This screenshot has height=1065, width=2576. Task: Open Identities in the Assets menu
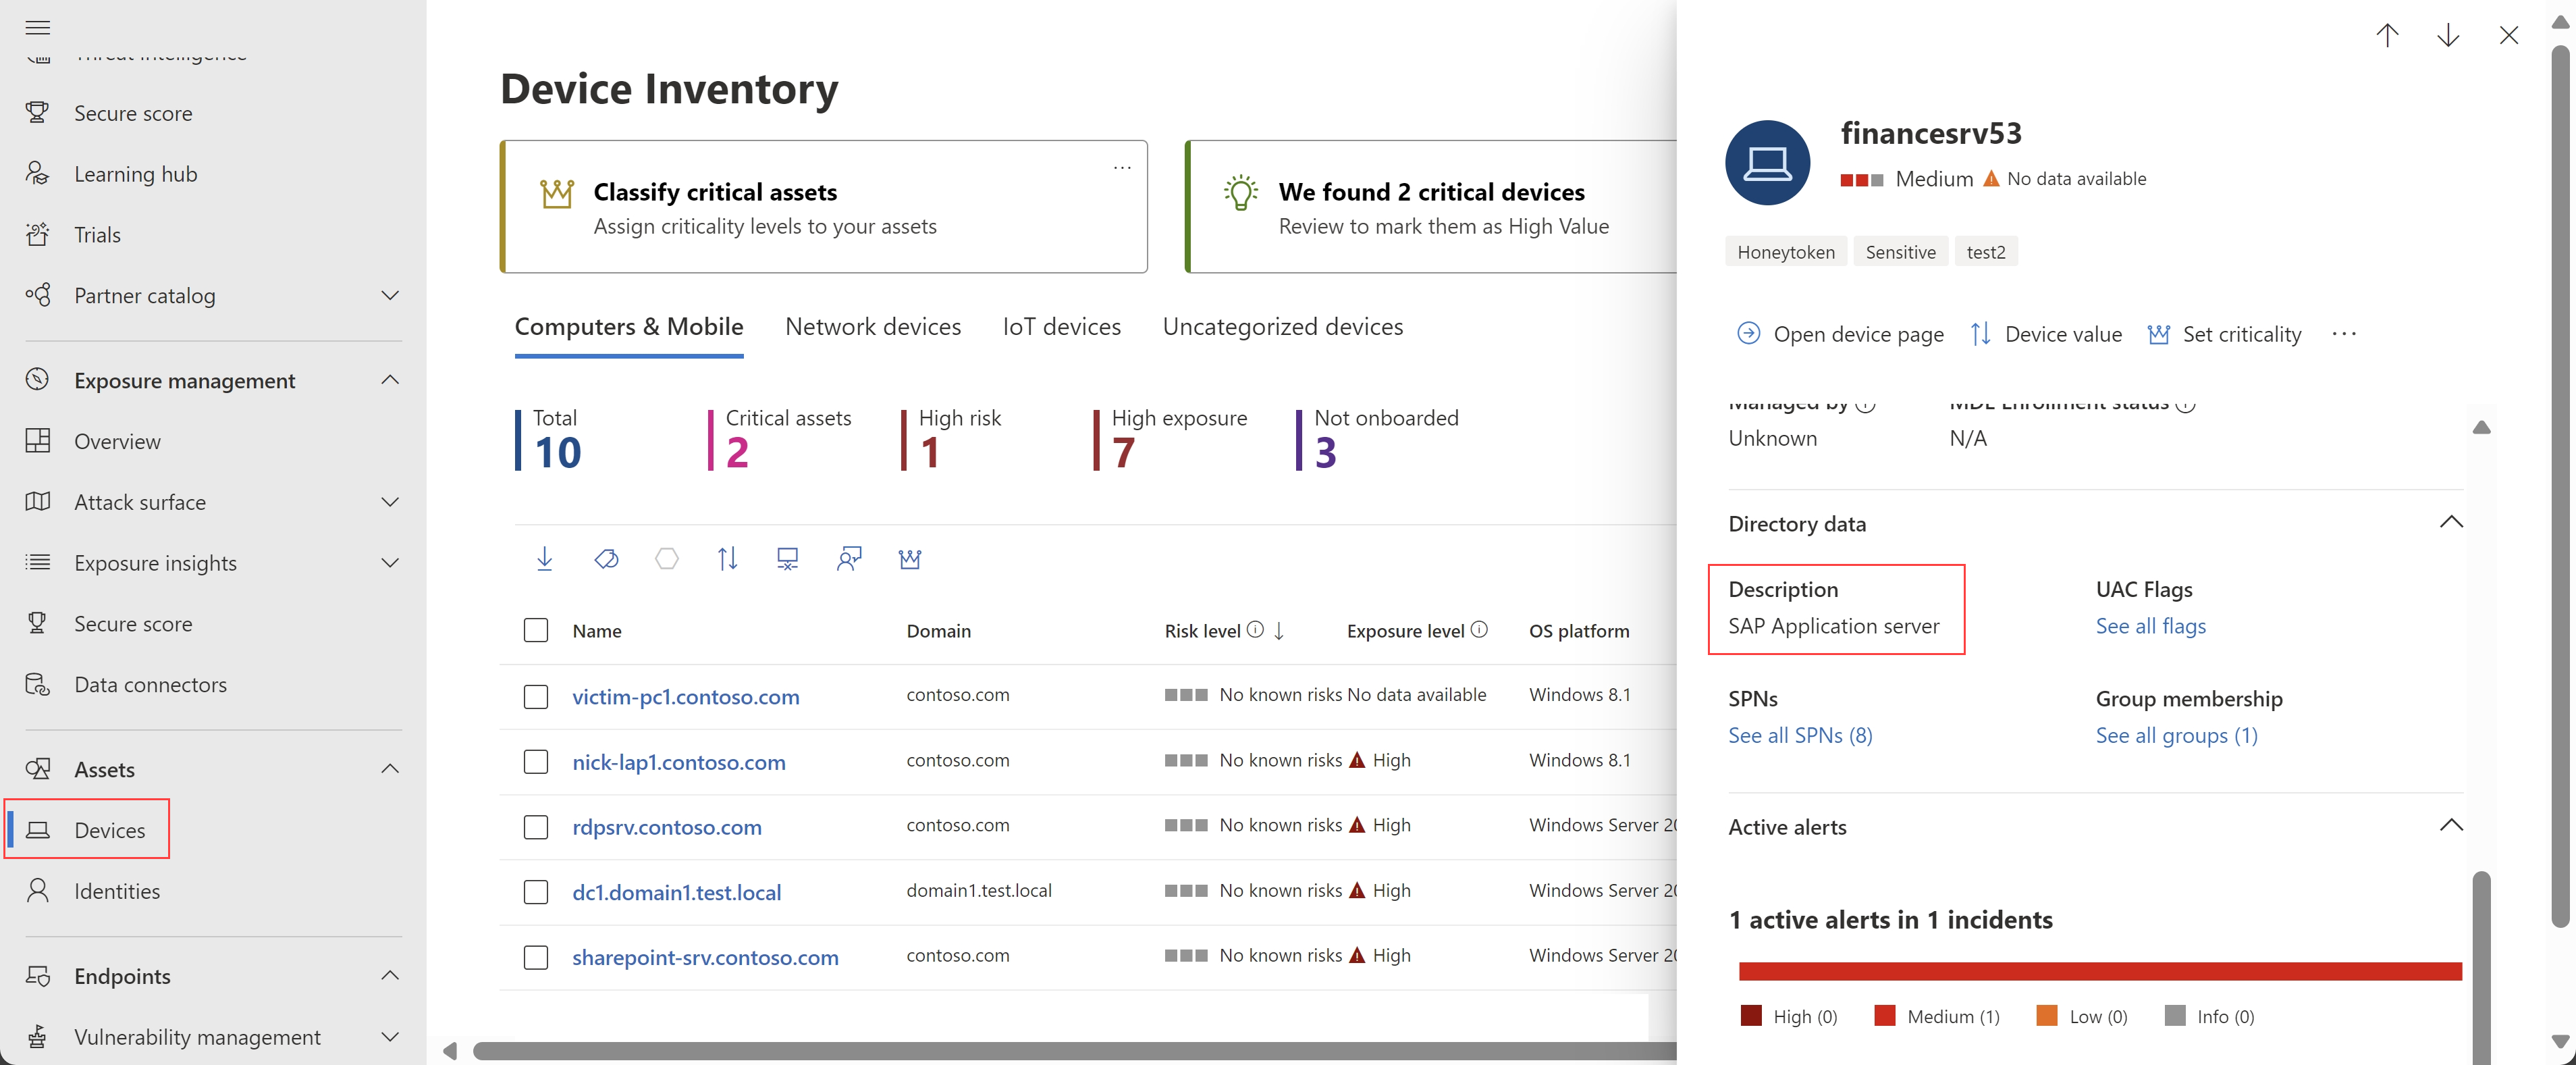116,891
